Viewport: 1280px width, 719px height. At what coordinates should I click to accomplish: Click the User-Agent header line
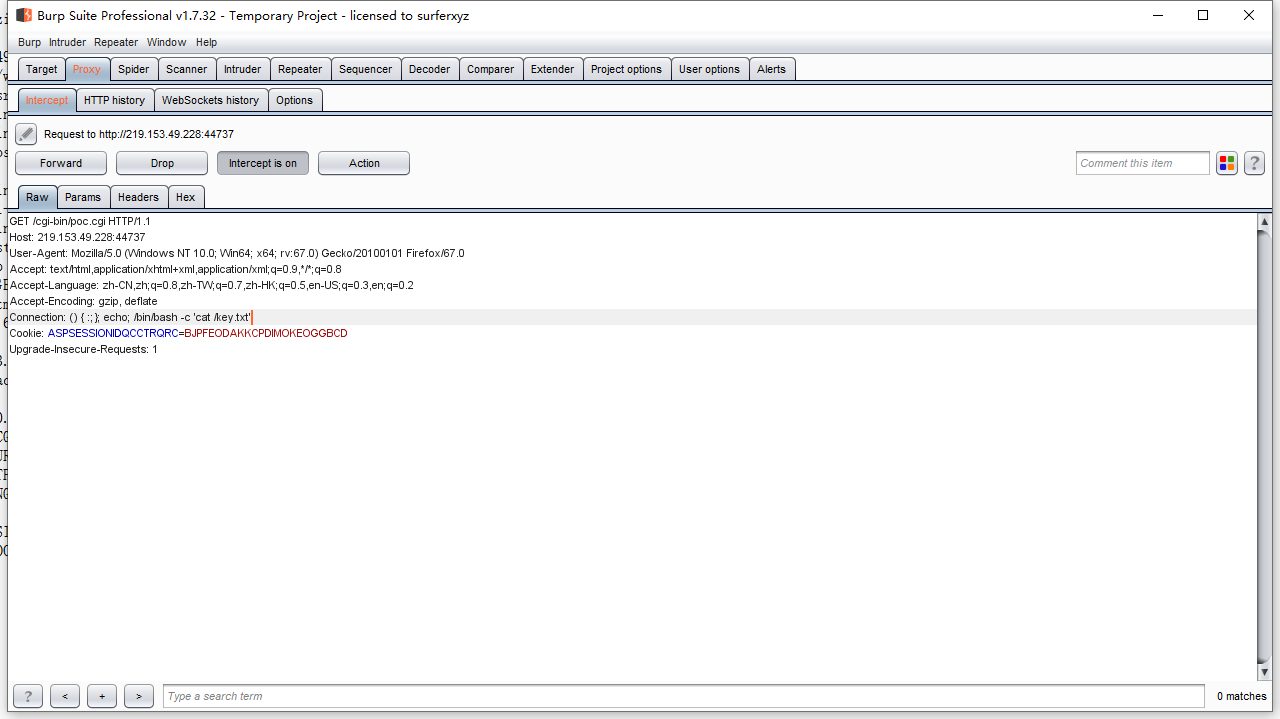click(x=237, y=253)
